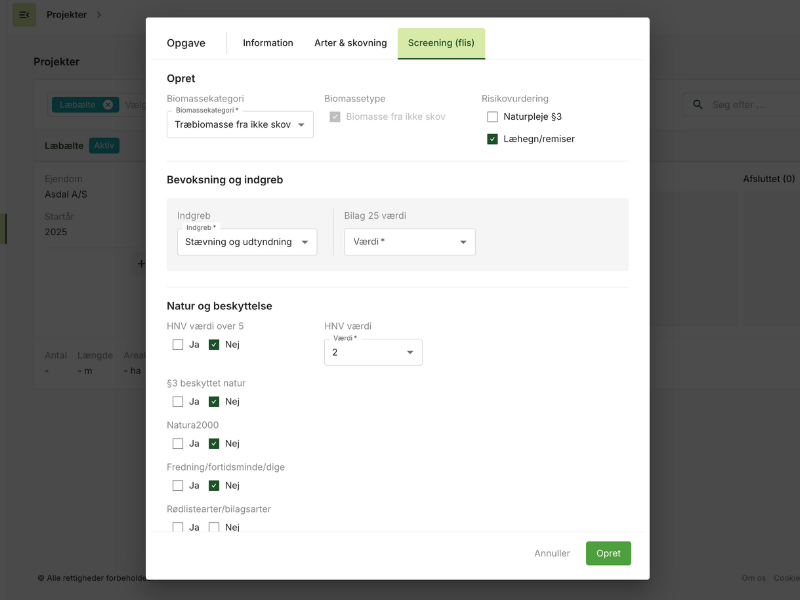Switch to Arter & skovning tab

(x=351, y=43)
